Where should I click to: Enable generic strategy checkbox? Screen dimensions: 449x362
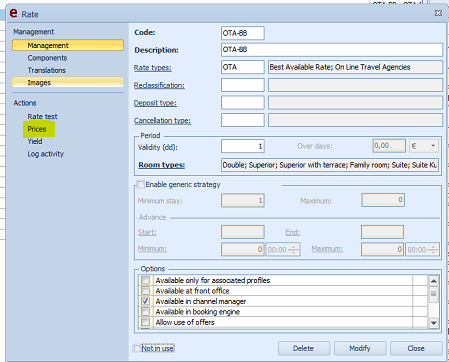[x=141, y=184]
